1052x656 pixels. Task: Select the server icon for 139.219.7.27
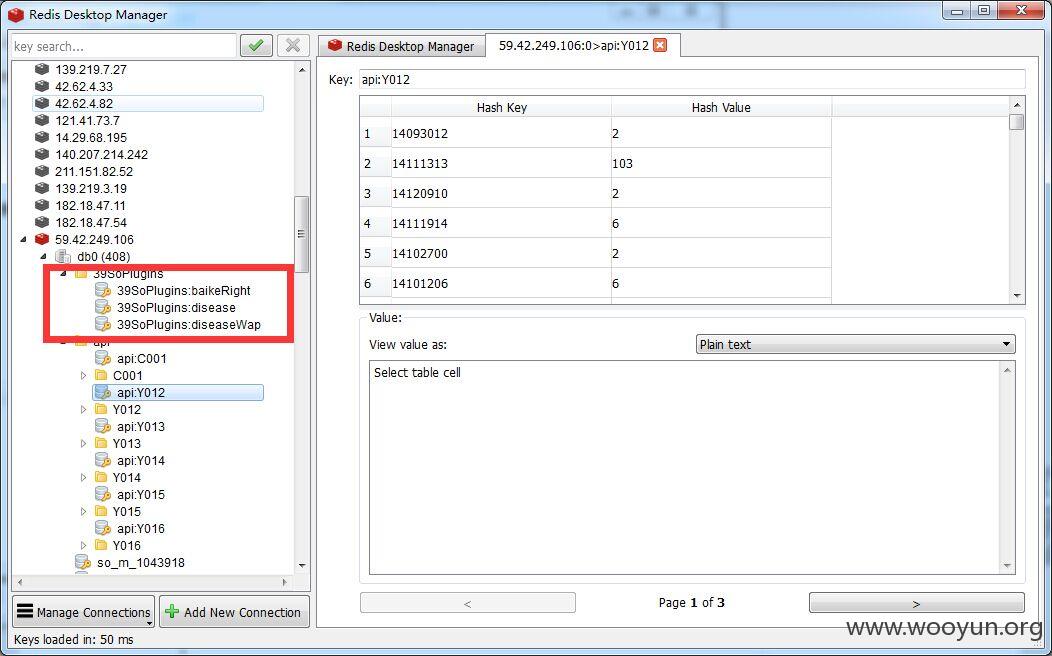click(x=42, y=69)
